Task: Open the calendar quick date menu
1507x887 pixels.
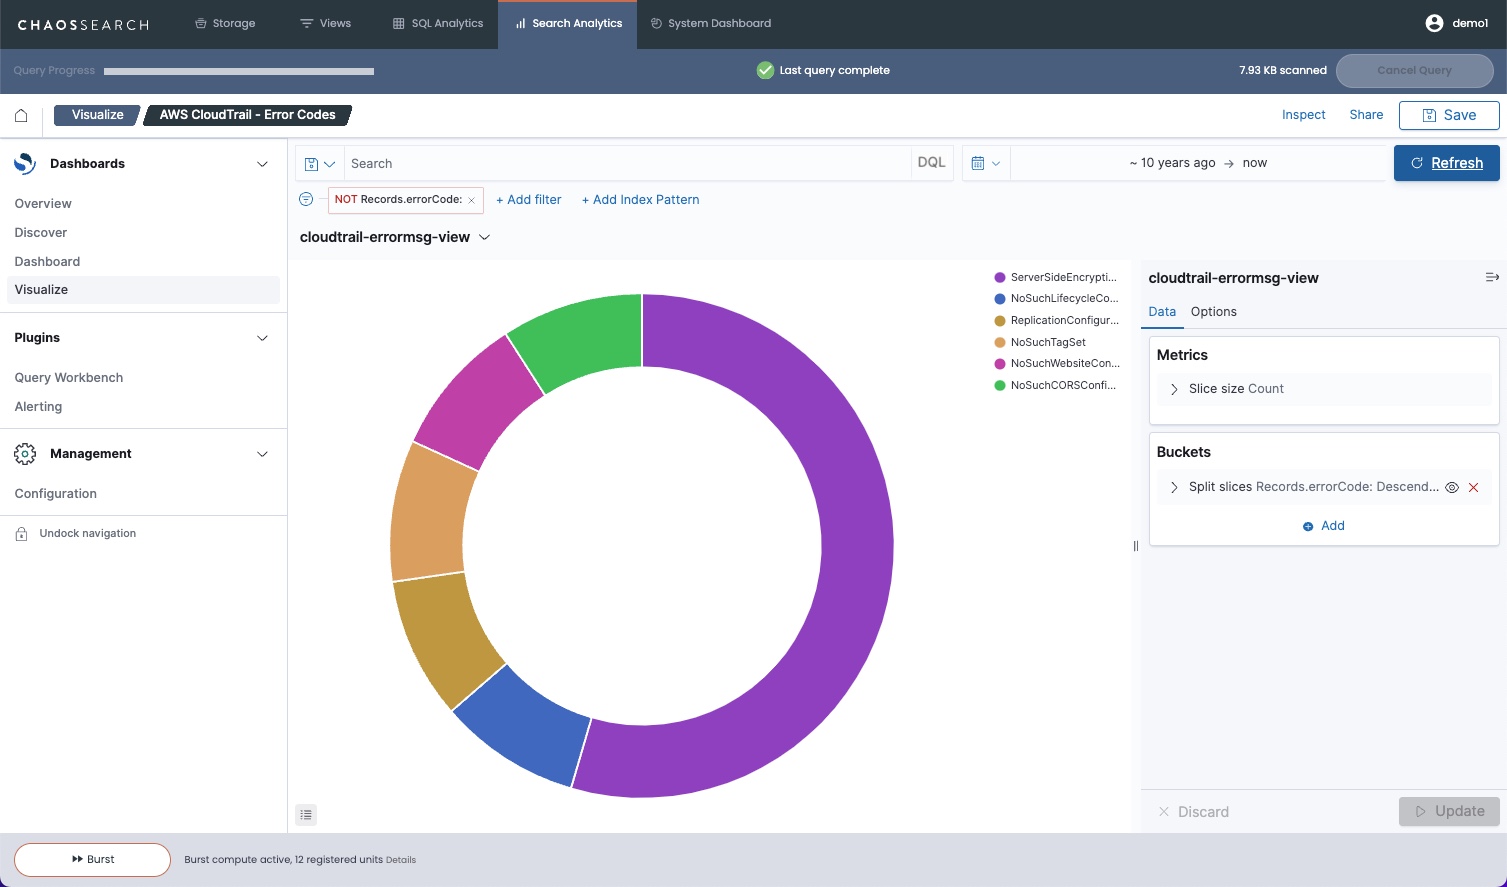Action: tap(986, 163)
